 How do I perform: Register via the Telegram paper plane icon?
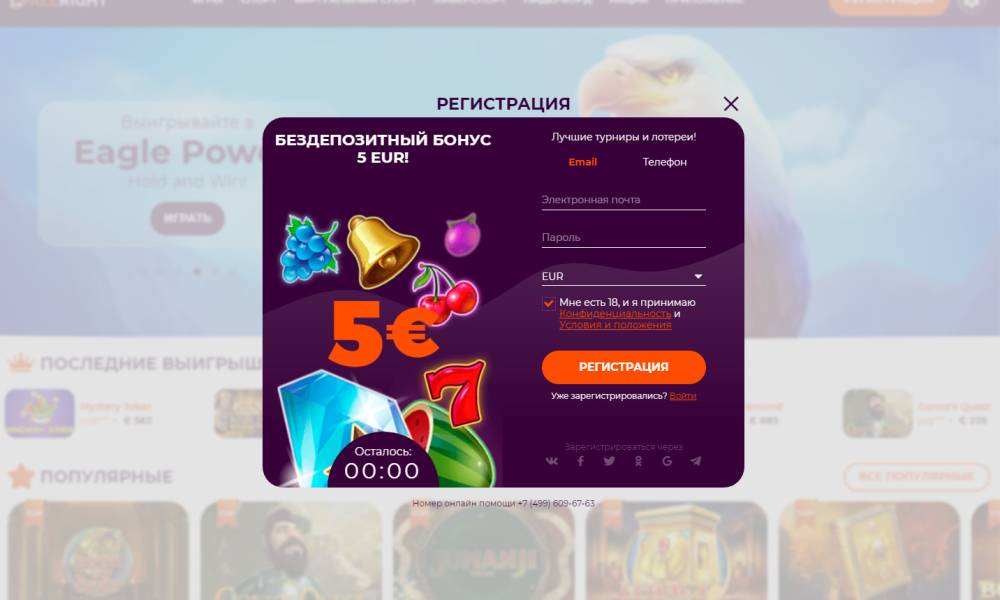pyautogui.click(x=696, y=461)
